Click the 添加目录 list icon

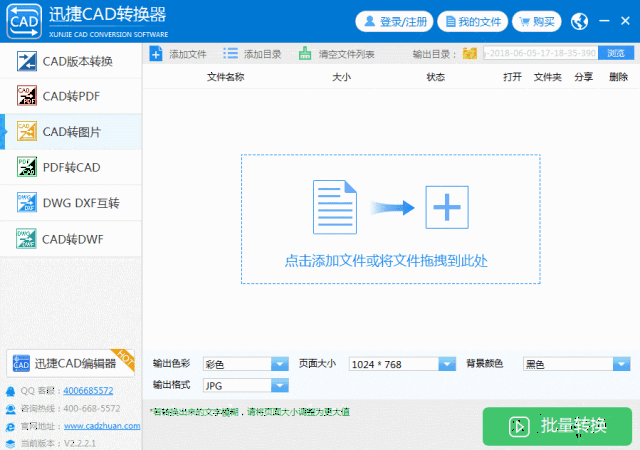pyautogui.click(x=230, y=53)
